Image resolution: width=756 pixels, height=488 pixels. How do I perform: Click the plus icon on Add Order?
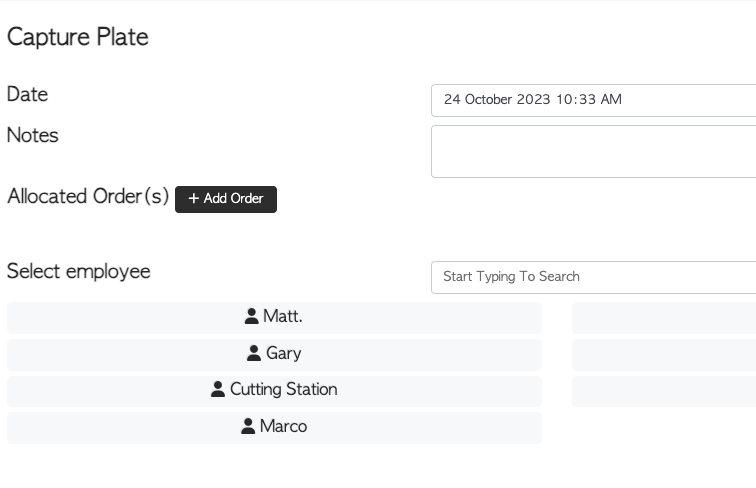click(193, 199)
